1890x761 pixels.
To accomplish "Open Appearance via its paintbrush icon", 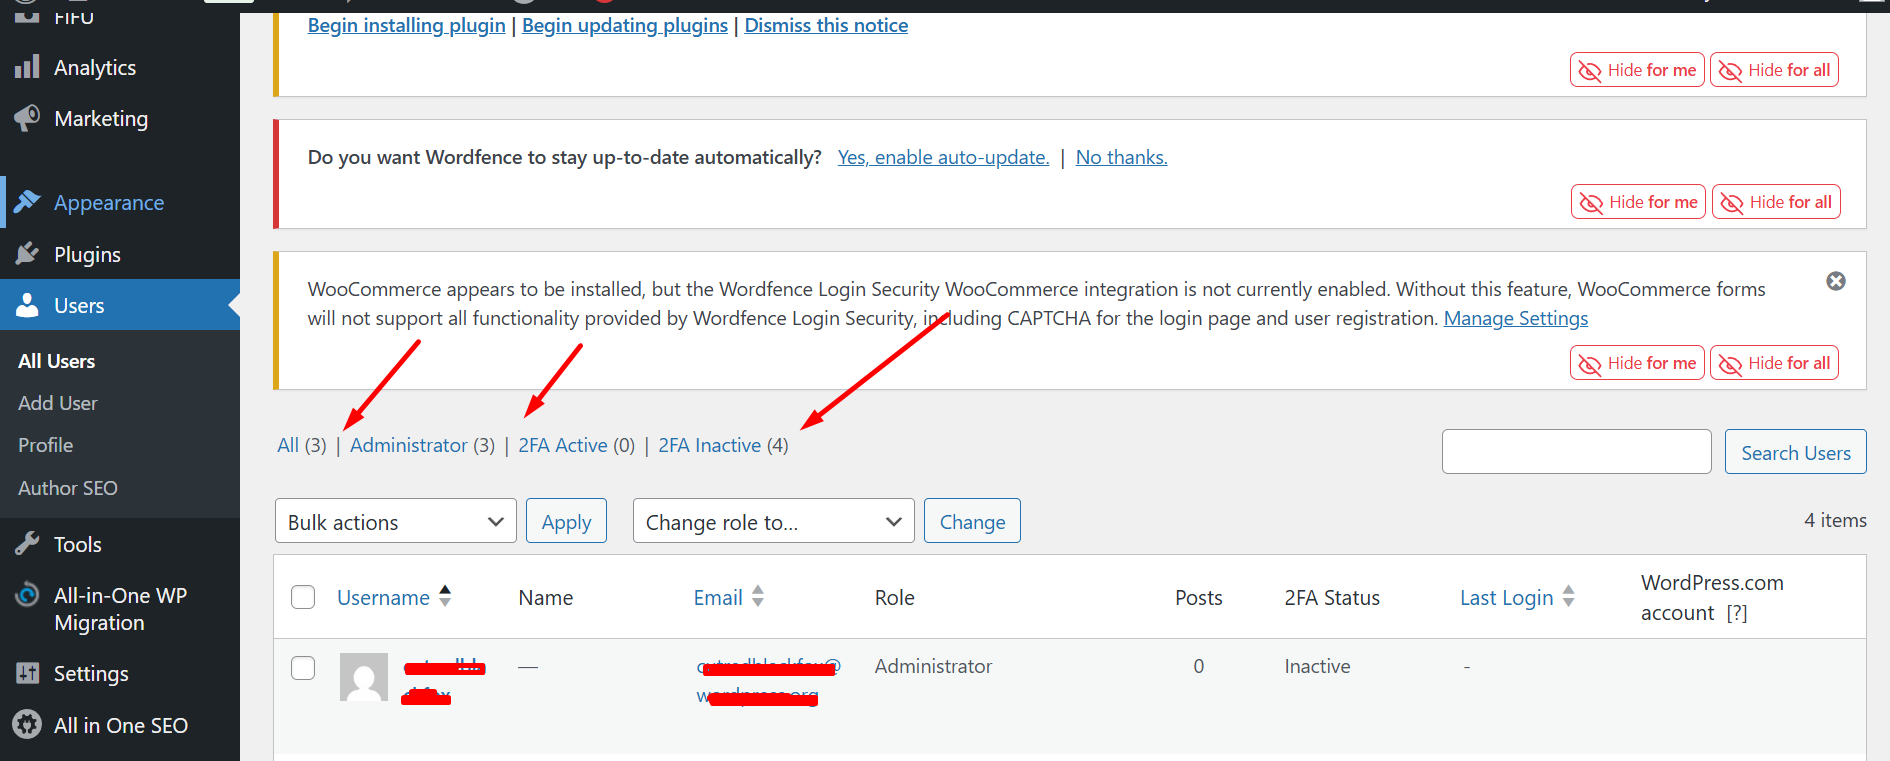I will pyautogui.click(x=27, y=202).
